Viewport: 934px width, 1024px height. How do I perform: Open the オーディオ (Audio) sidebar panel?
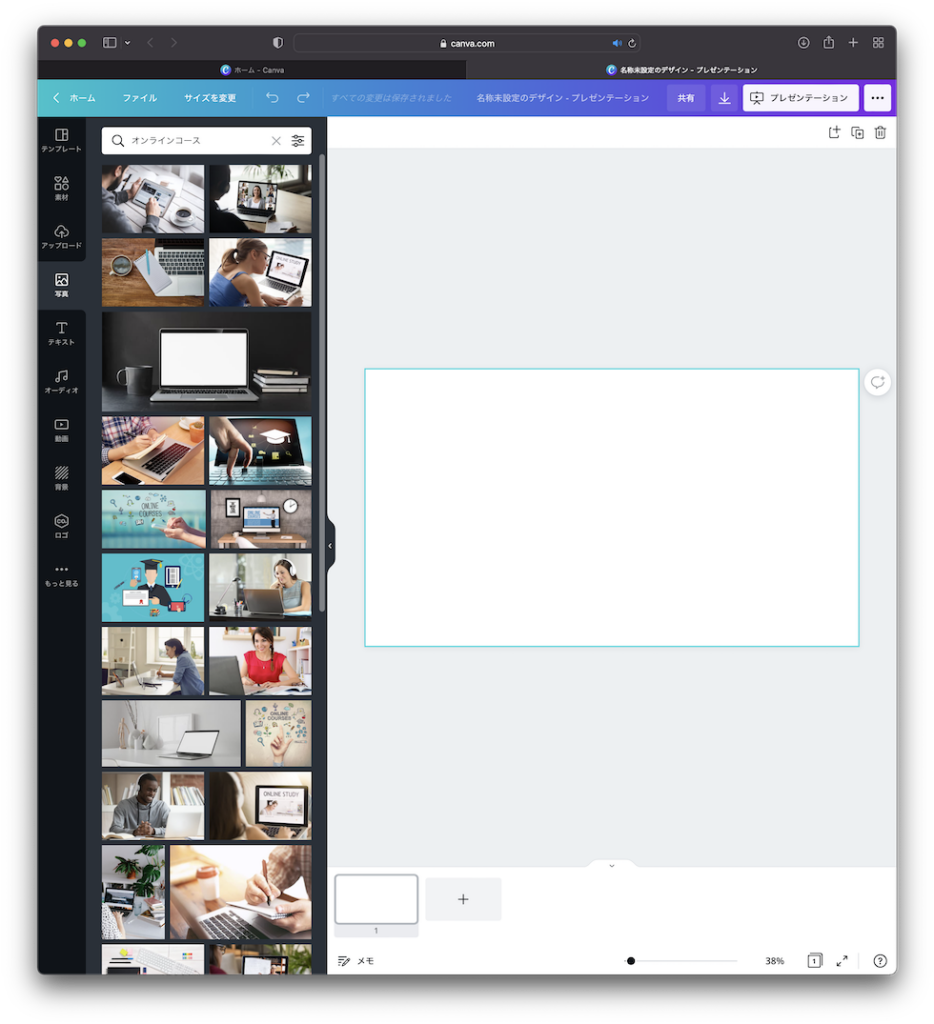(x=61, y=381)
